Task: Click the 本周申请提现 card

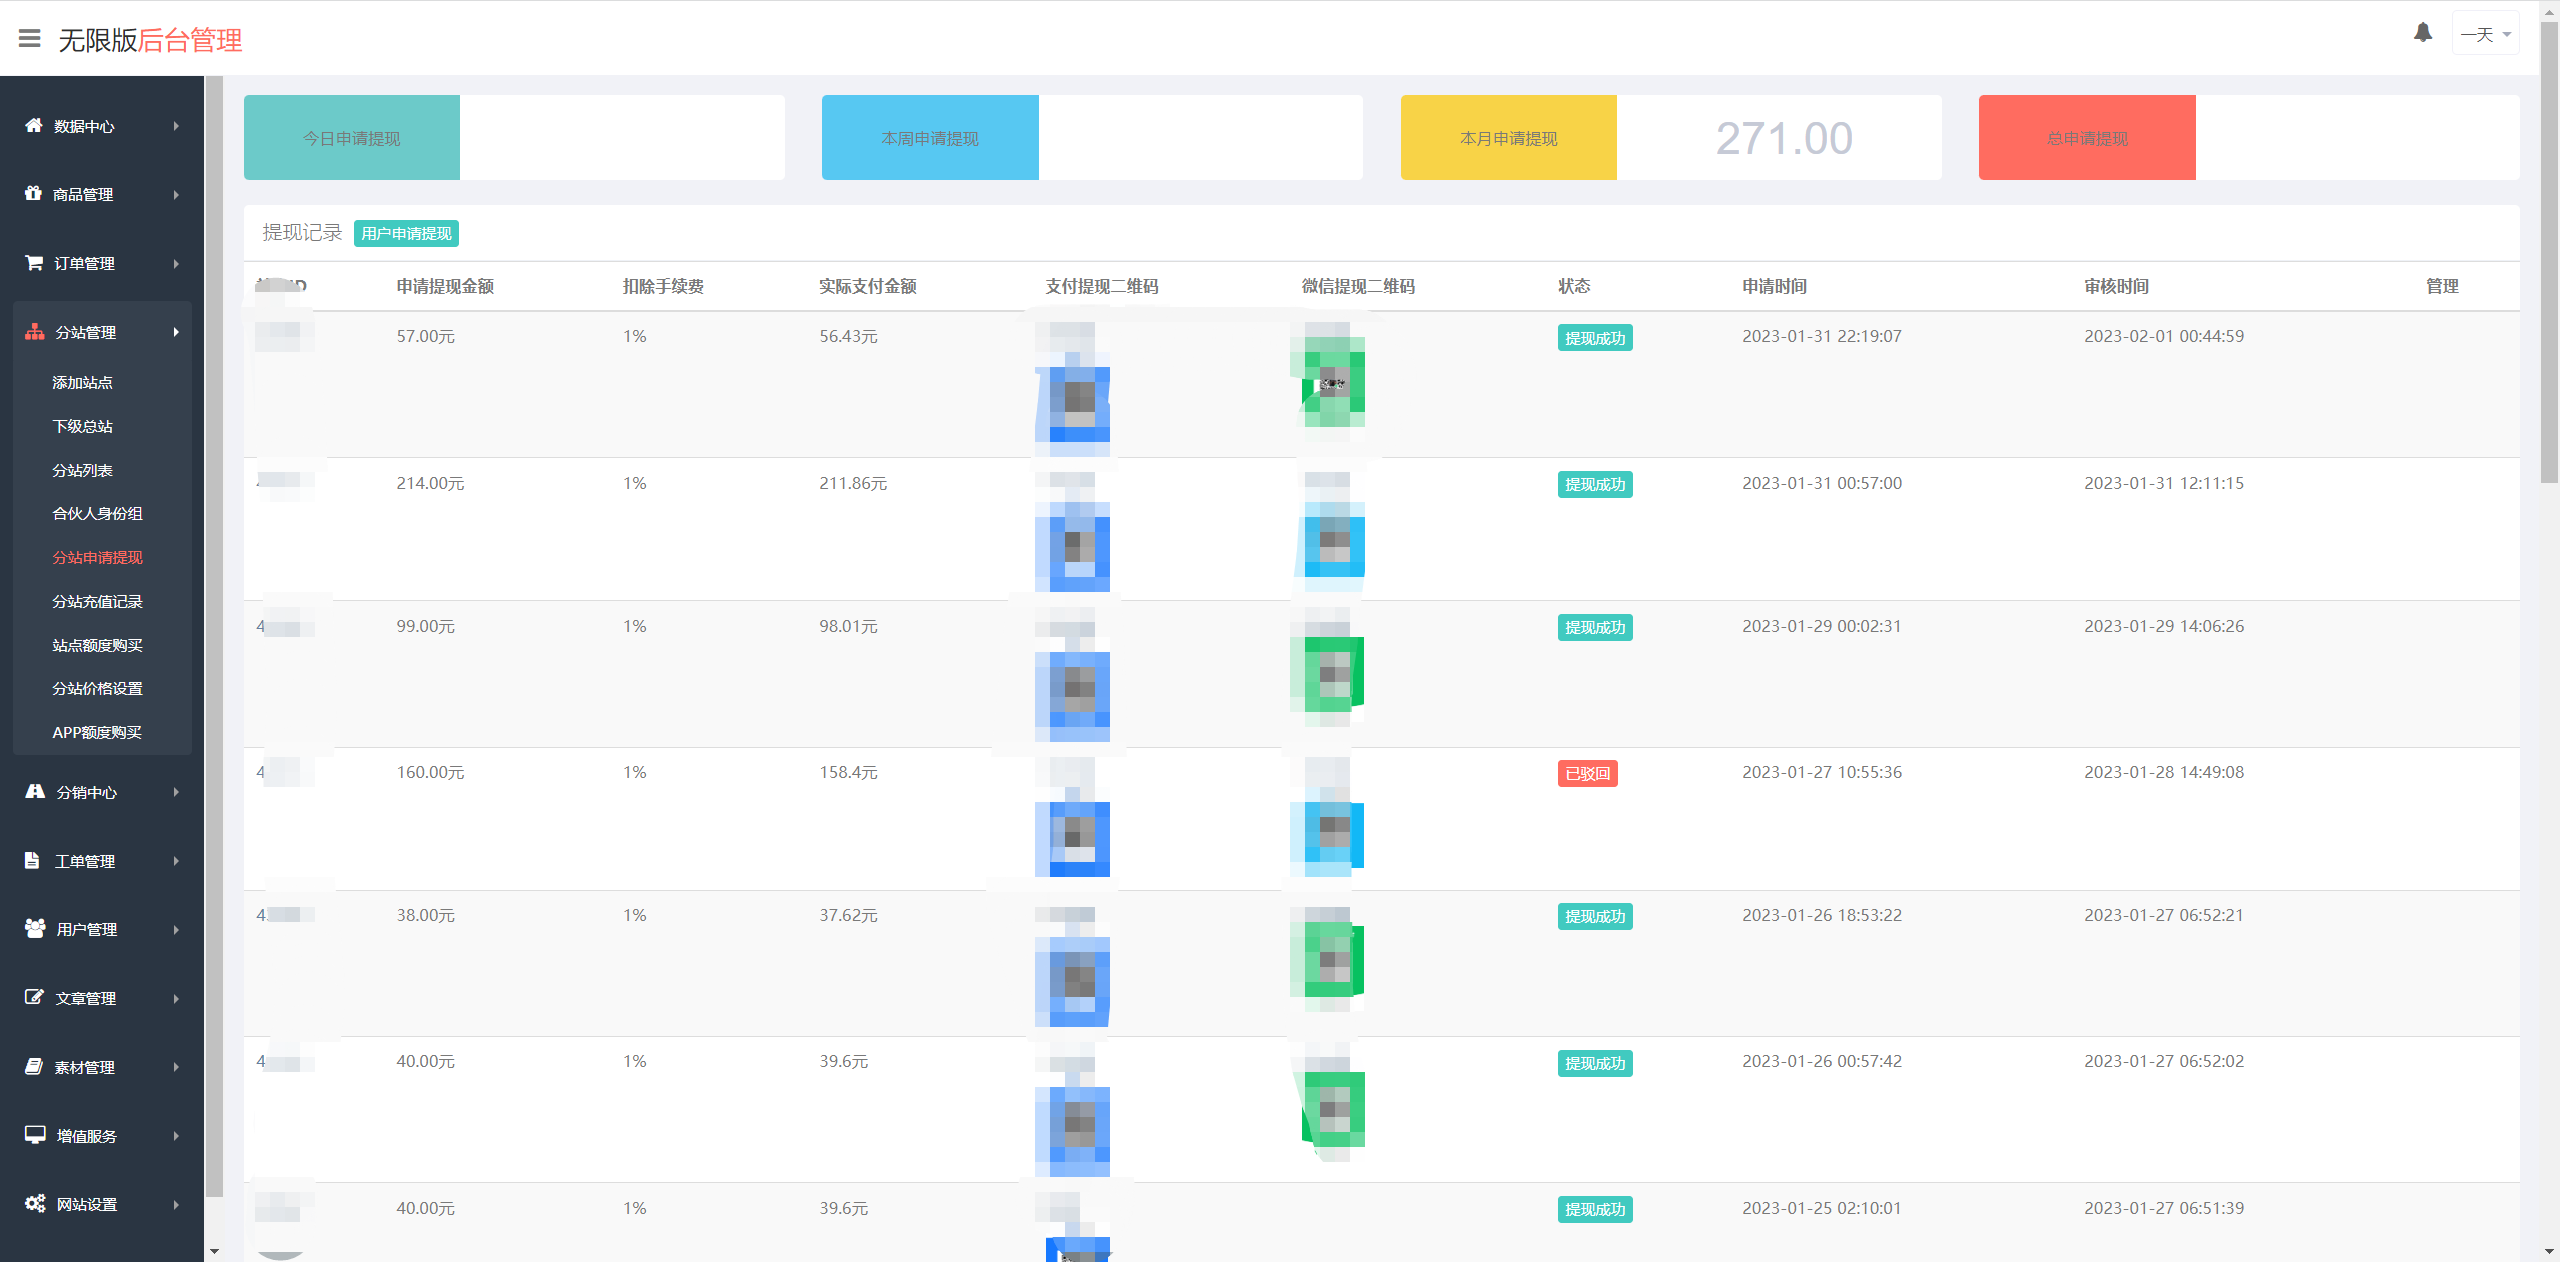Action: coord(1092,138)
